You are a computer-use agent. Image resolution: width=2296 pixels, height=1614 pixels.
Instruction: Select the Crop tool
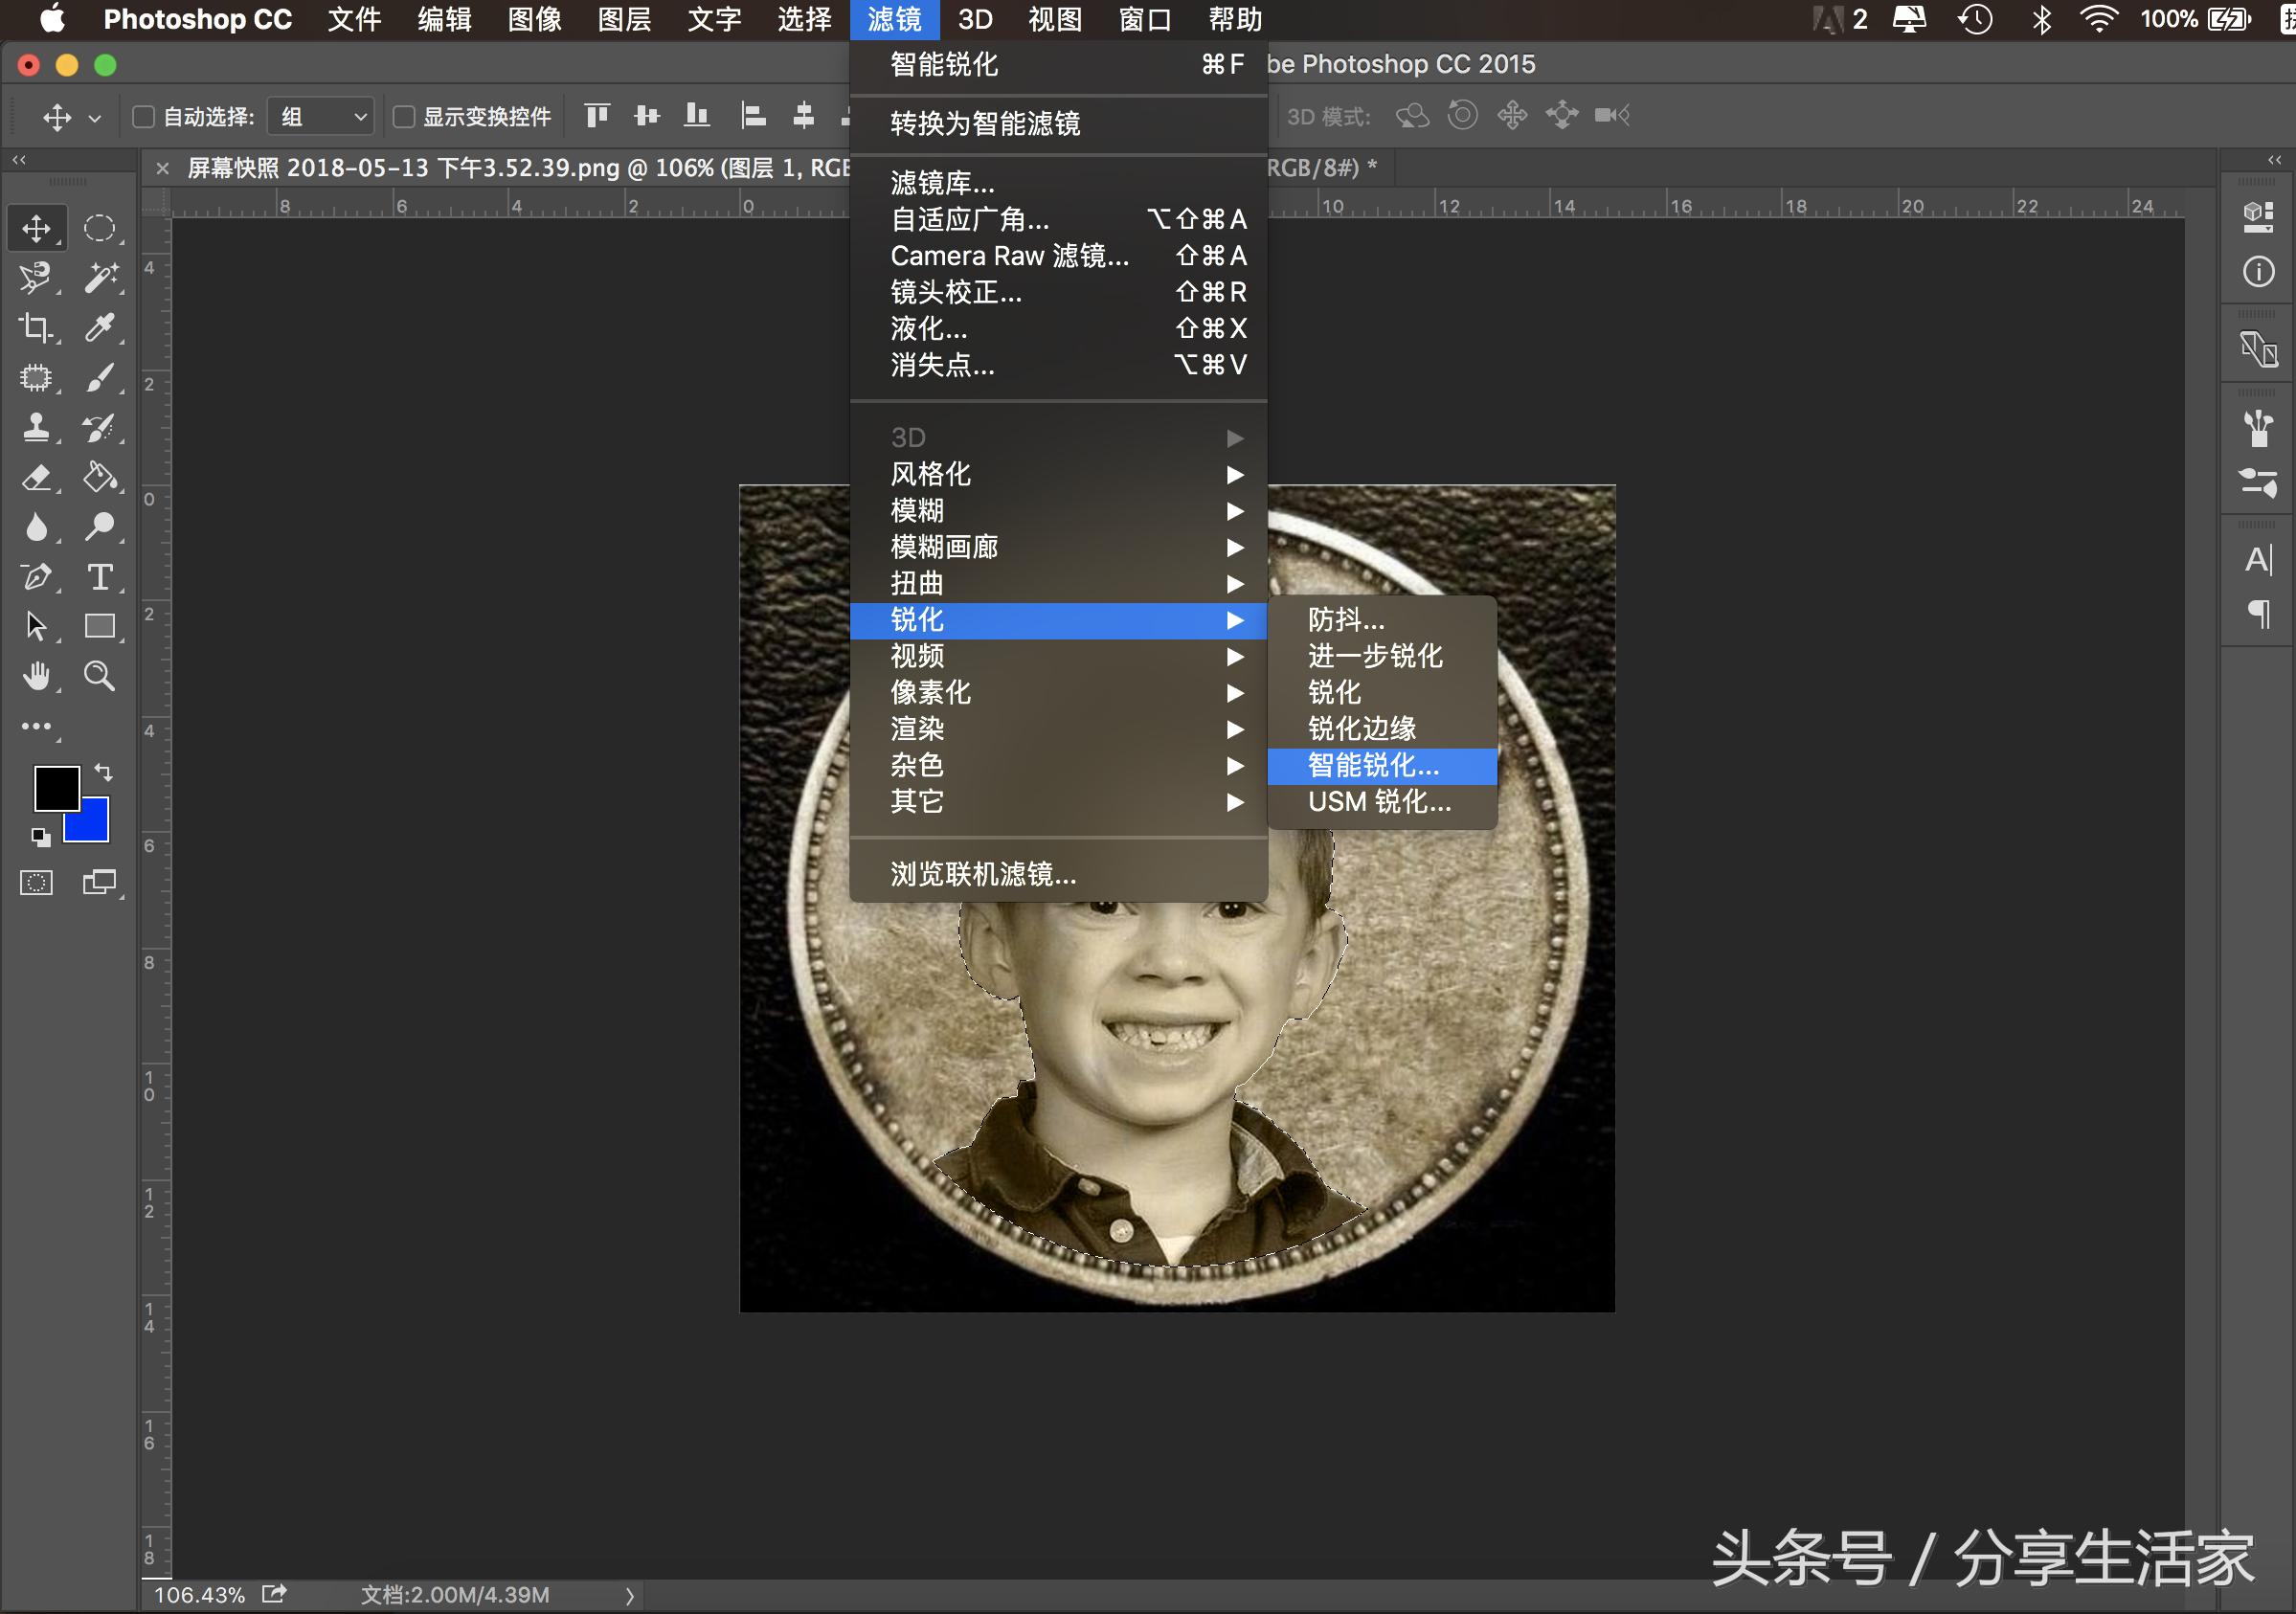click(37, 327)
